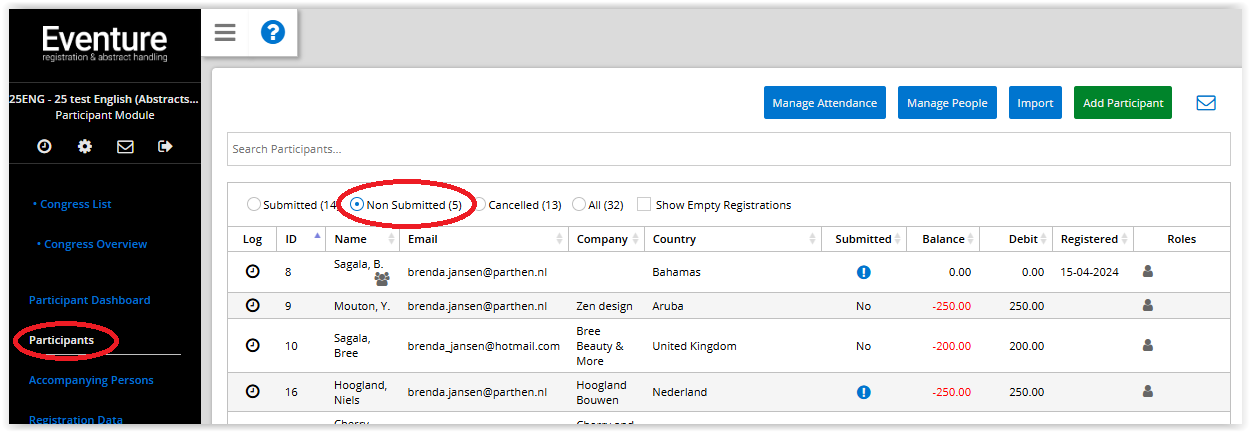1250x432 pixels.
Task: Click the logout icon in sidebar
Action: pos(165,147)
